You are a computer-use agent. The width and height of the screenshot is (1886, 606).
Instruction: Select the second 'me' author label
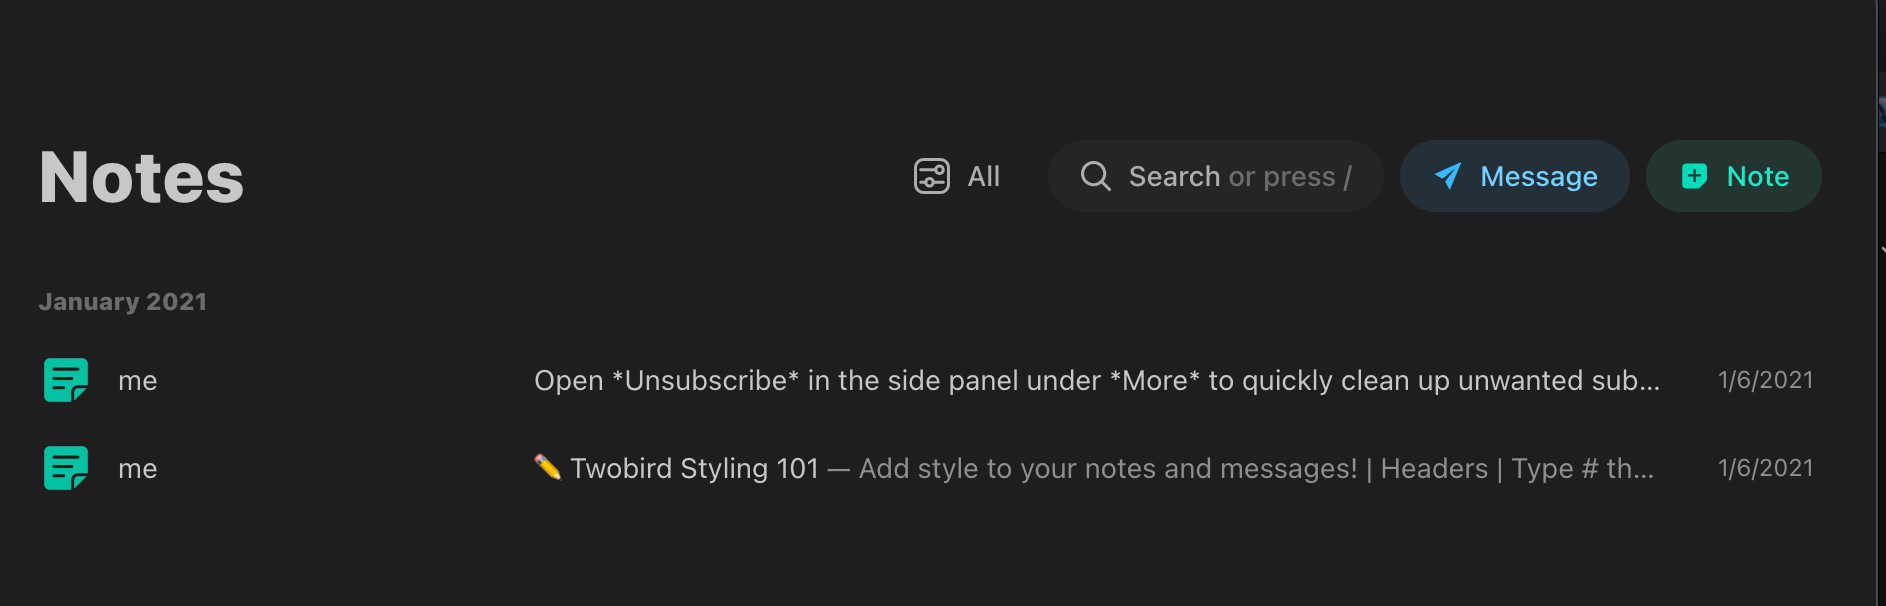[x=138, y=469]
